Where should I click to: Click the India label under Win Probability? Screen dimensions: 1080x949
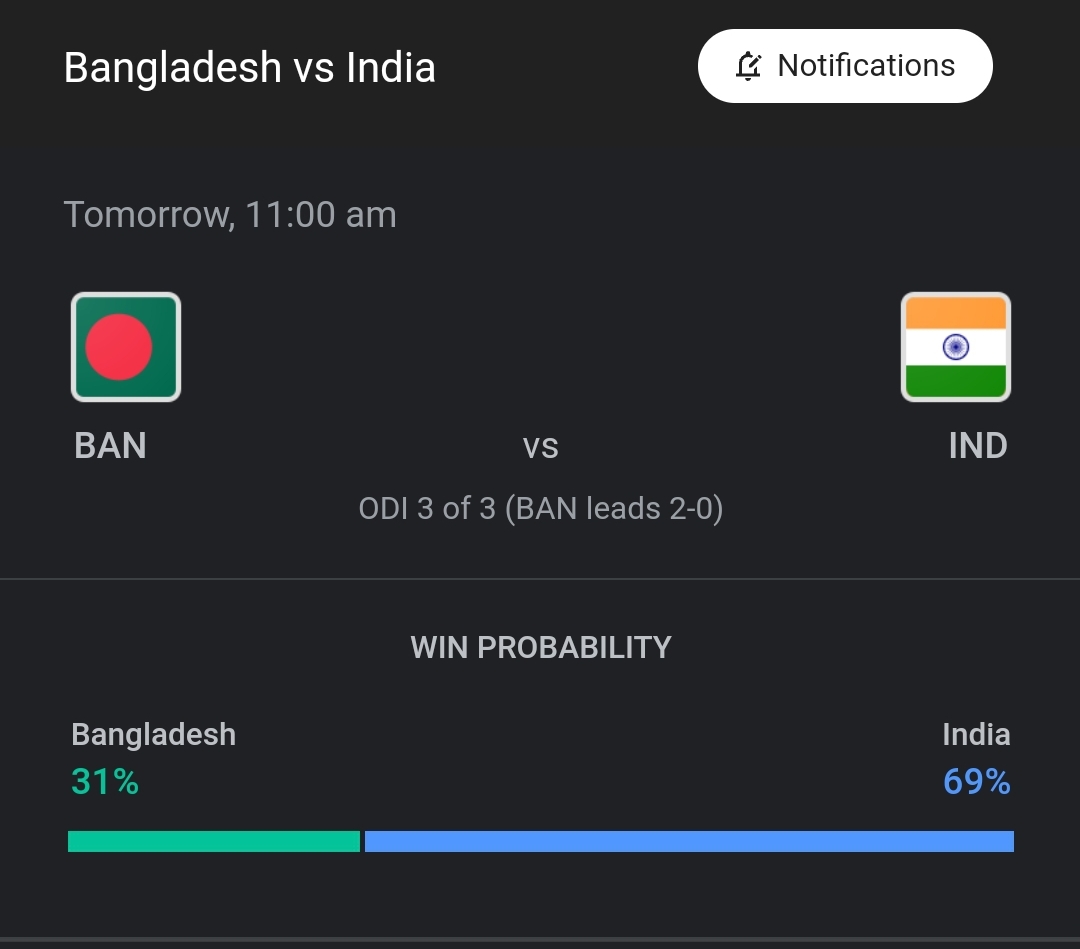tap(976, 735)
